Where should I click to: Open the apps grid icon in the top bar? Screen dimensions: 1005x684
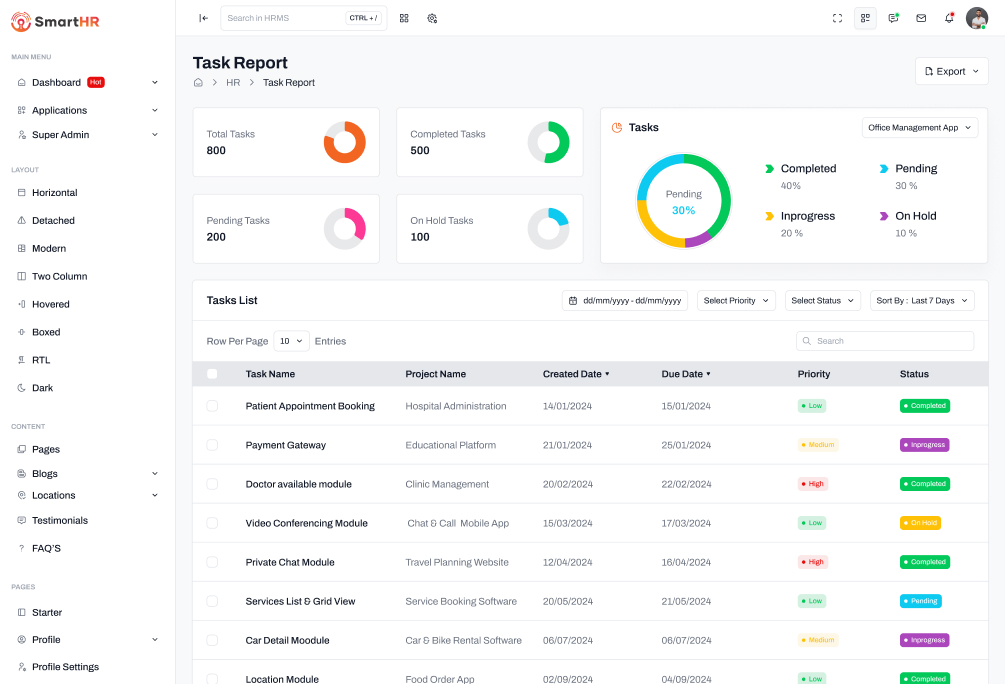point(404,18)
